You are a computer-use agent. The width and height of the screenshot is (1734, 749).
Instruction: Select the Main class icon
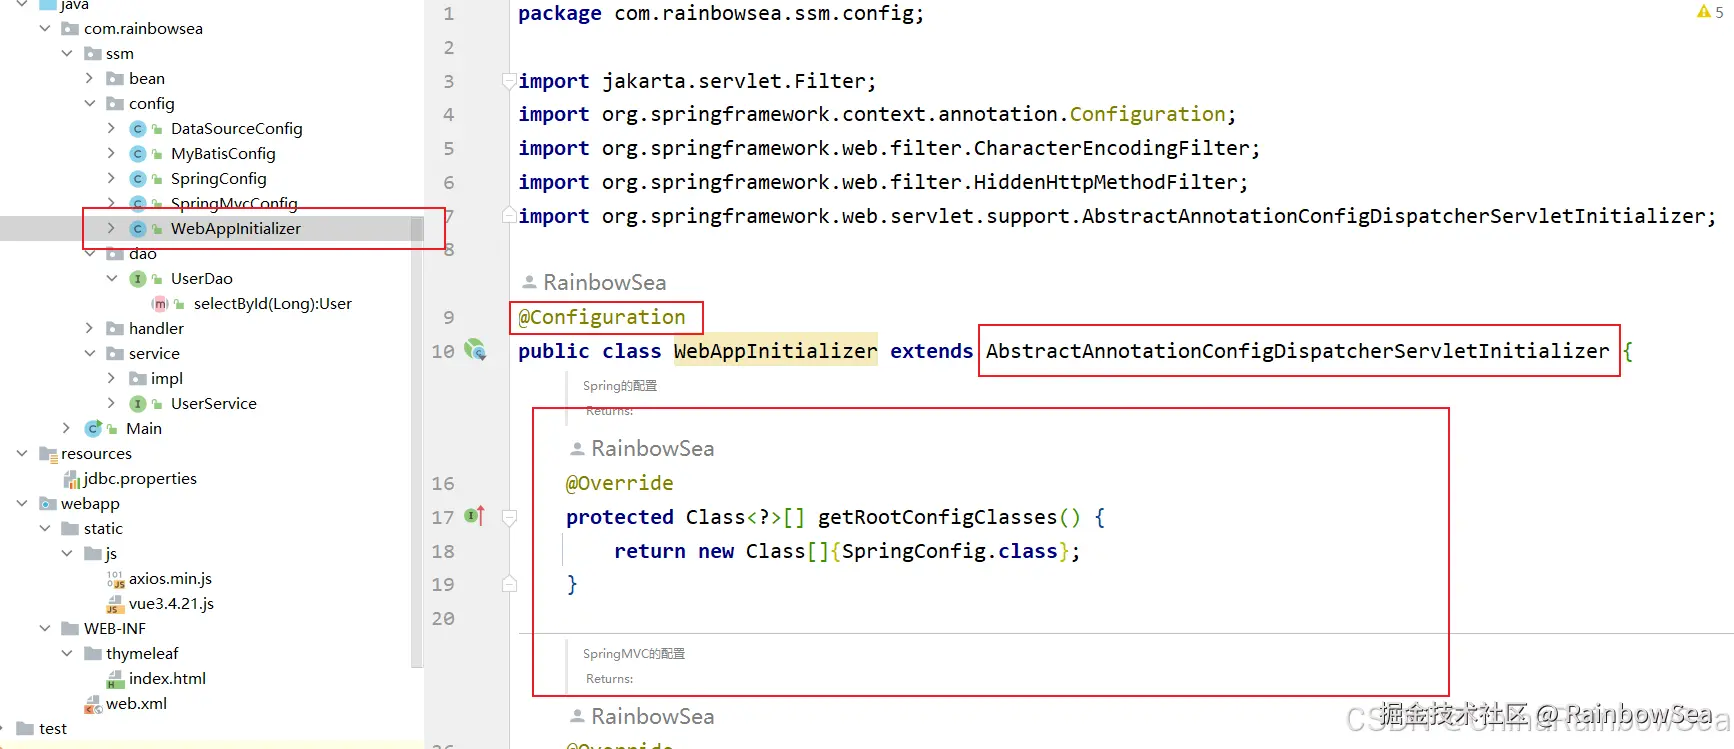pyautogui.click(x=93, y=428)
